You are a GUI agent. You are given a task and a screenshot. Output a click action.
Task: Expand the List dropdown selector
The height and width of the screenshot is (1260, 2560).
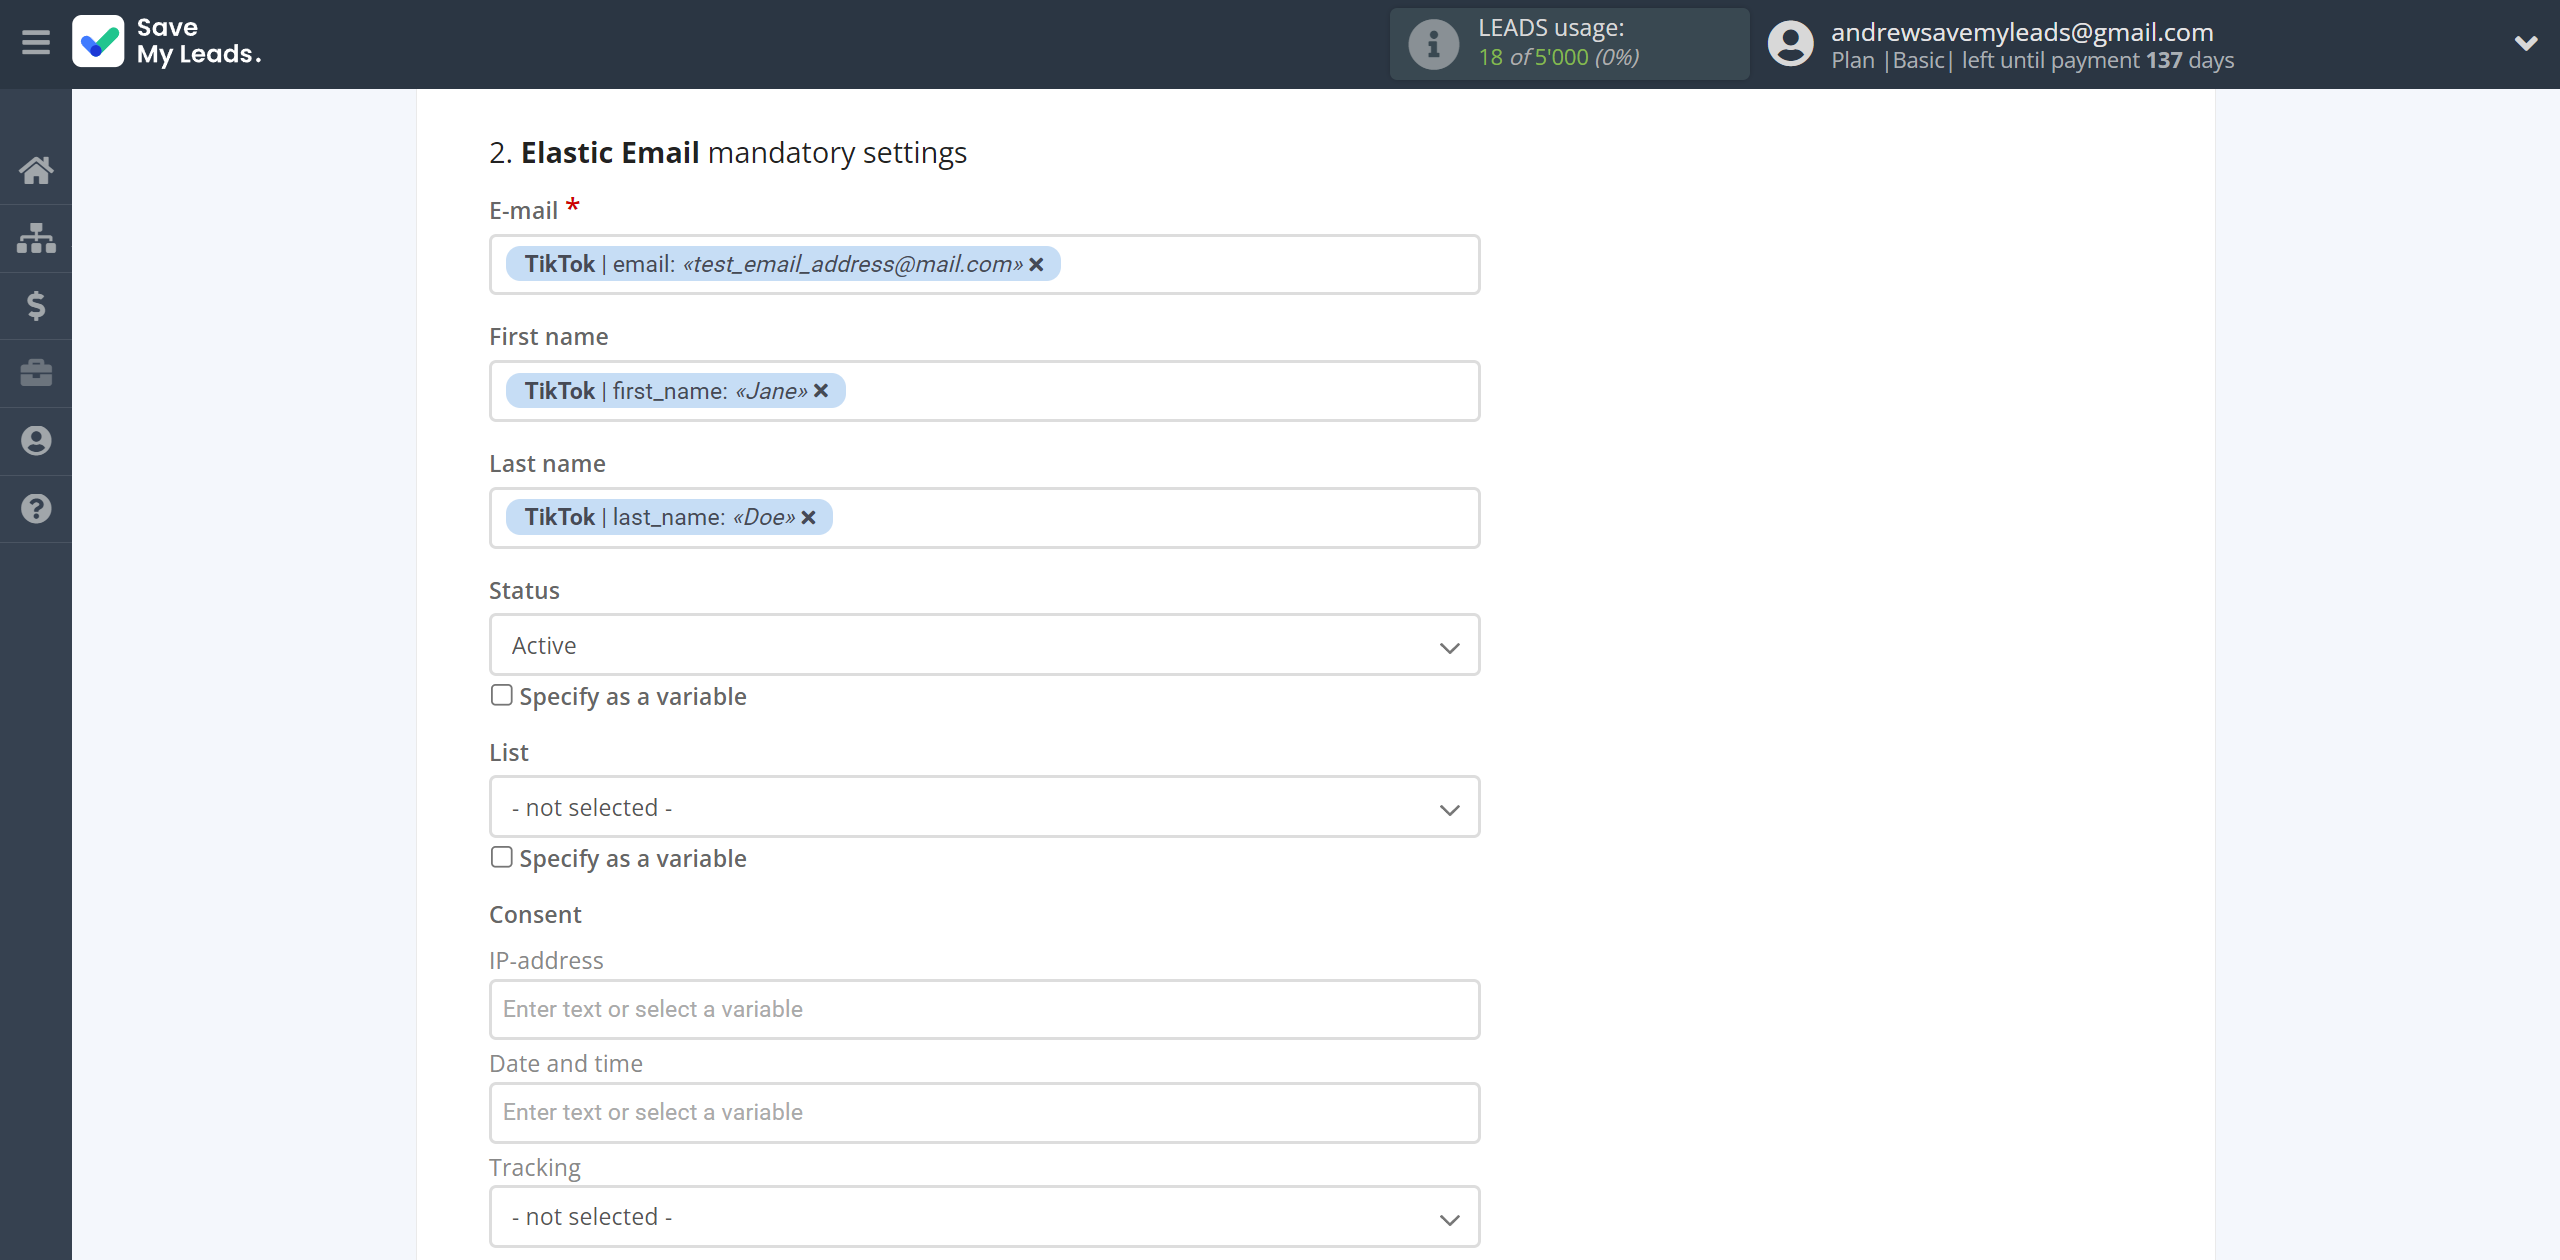(983, 806)
